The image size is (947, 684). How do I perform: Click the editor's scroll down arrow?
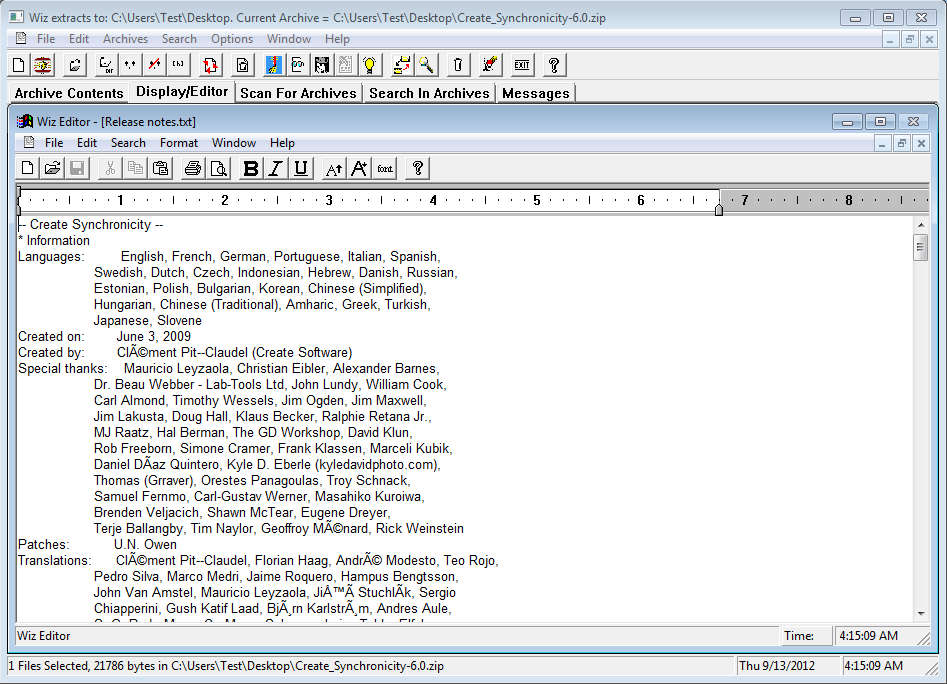click(920, 613)
